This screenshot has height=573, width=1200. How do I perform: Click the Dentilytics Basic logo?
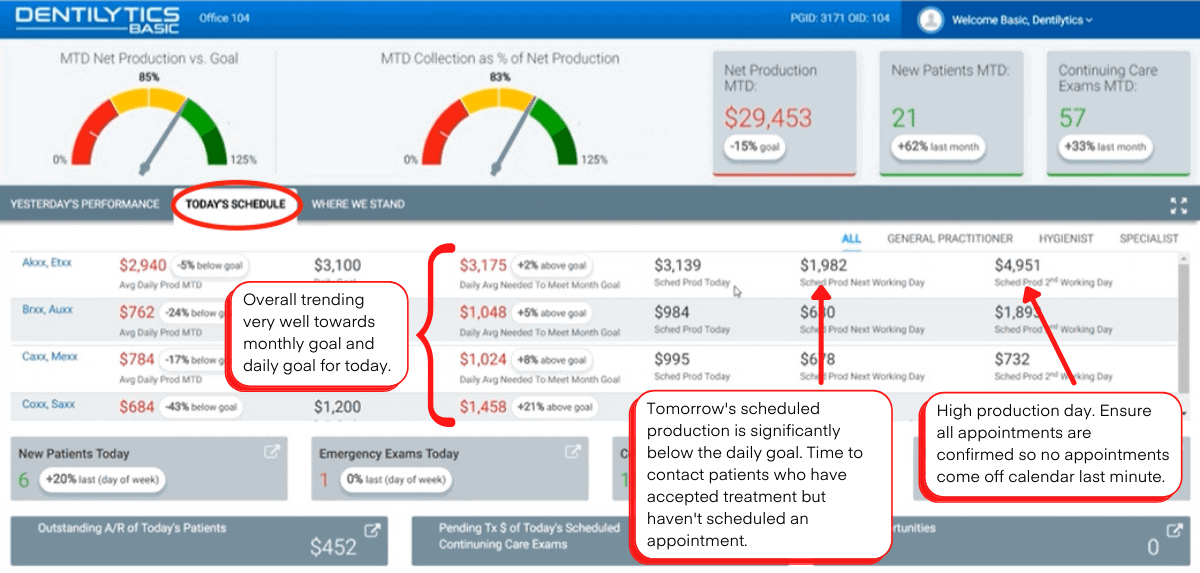(97, 19)
